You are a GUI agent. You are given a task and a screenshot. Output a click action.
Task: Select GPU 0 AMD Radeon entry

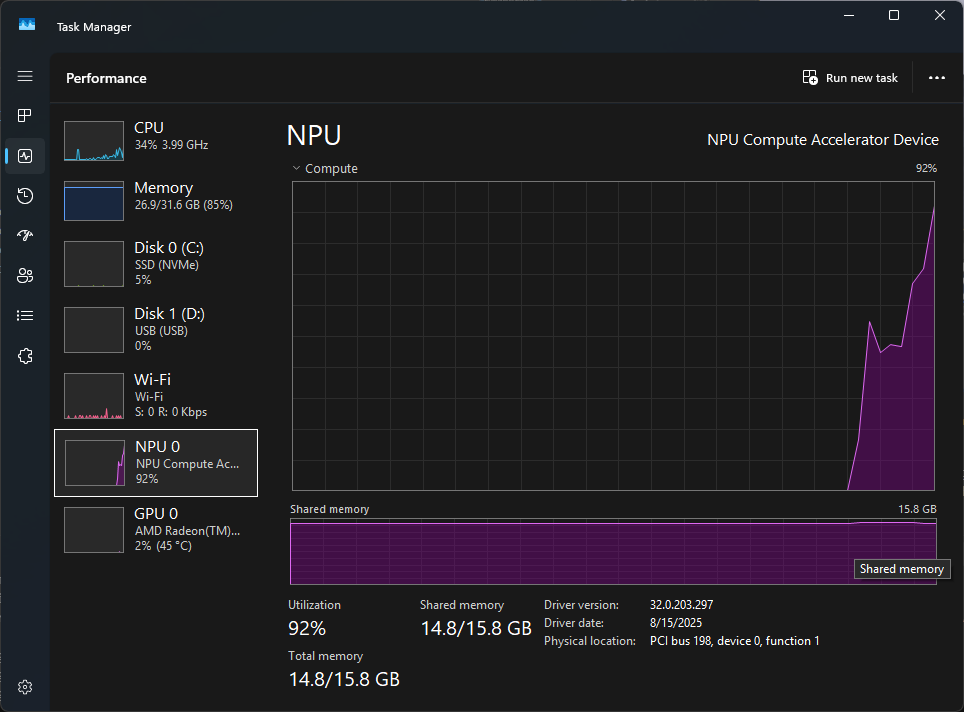click(x=155, y=529)
